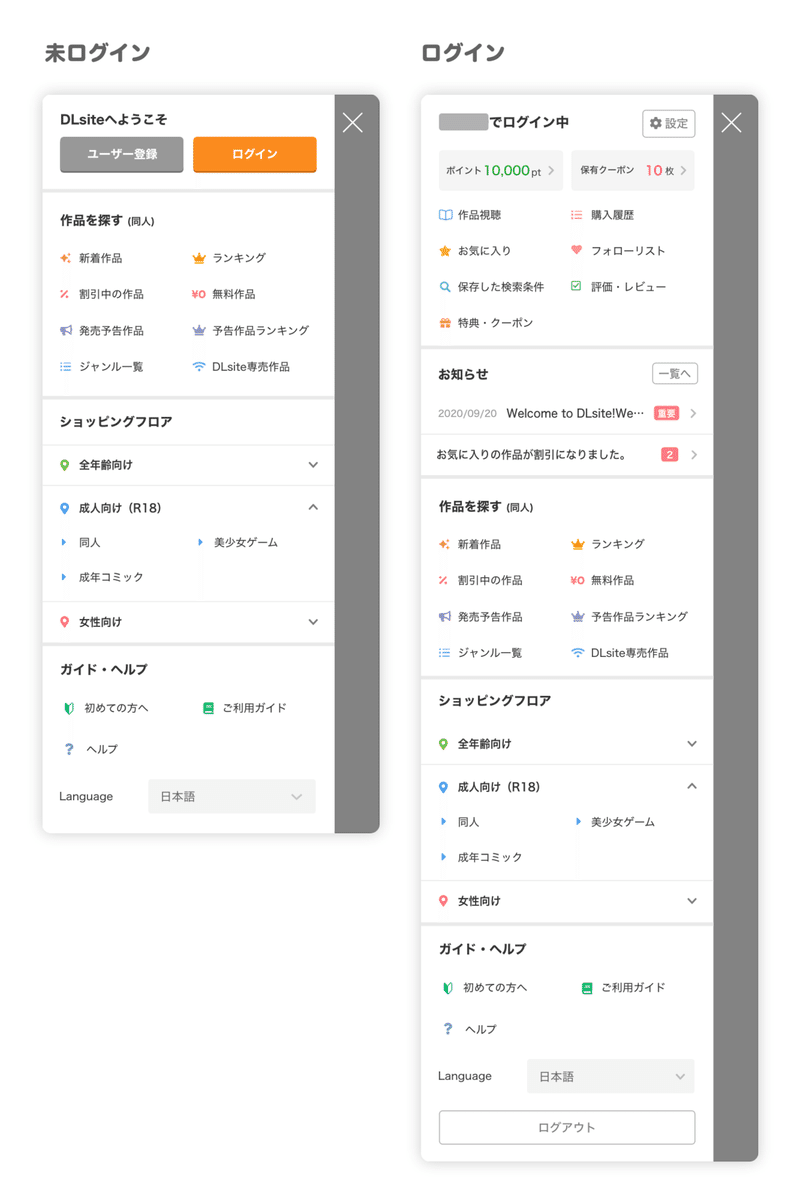Click the フォローリスト heart icon

577,251
